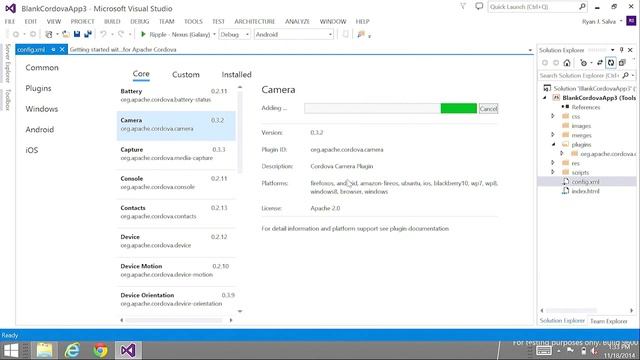Open the feedback speech bubble icon
Viewport: 640px width, 360px height.
click(x=479, y=7)
